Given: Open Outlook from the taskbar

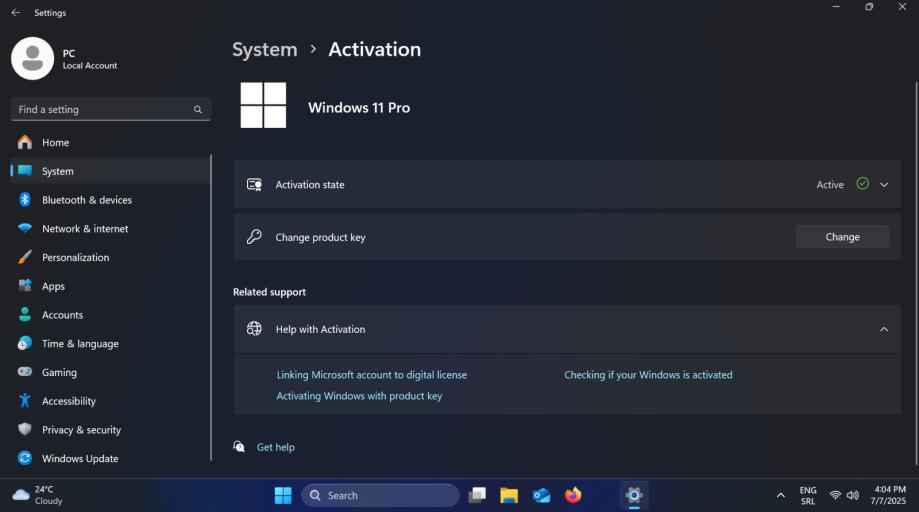Looking at the screenshot, I should coord(542,496).
